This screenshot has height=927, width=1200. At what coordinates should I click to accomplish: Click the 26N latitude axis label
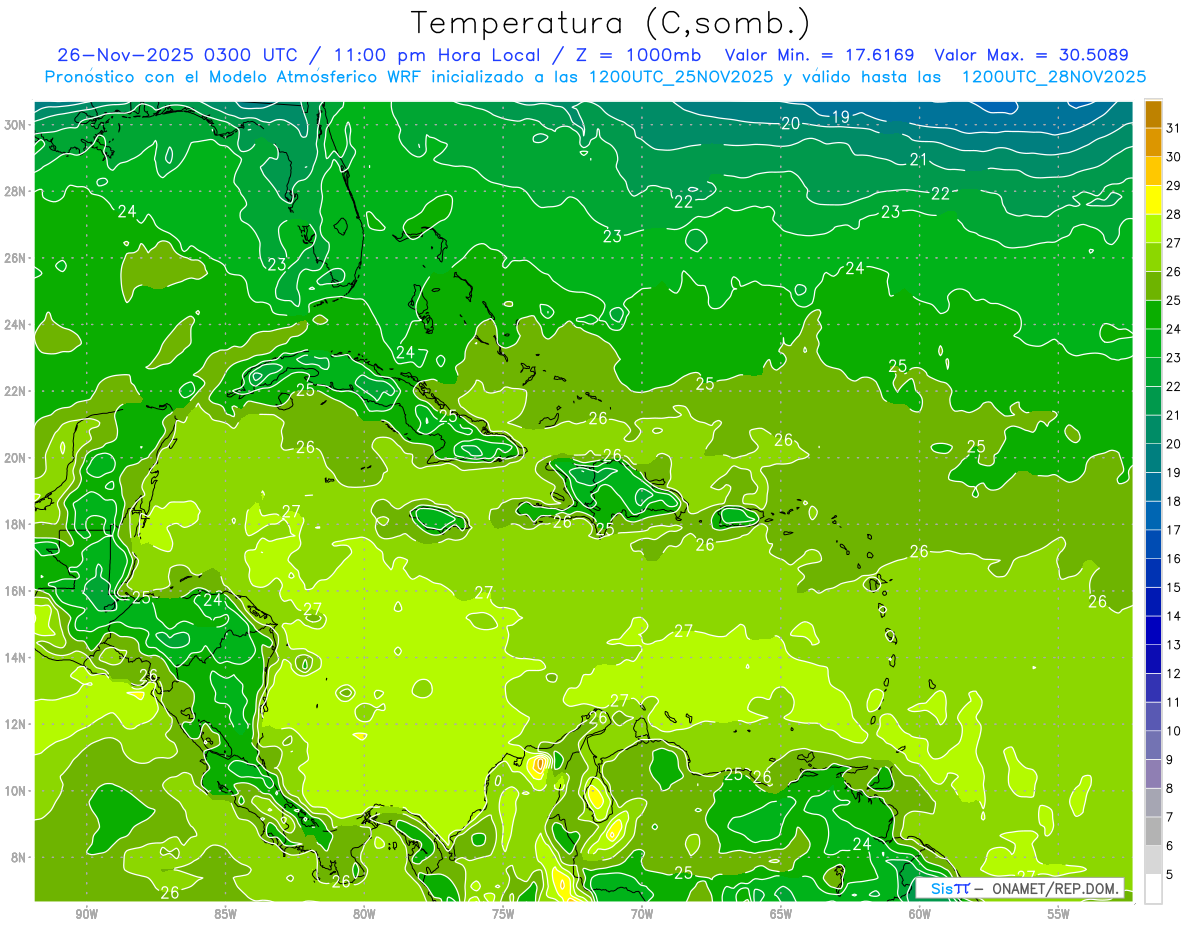click(x=15, y=258)
